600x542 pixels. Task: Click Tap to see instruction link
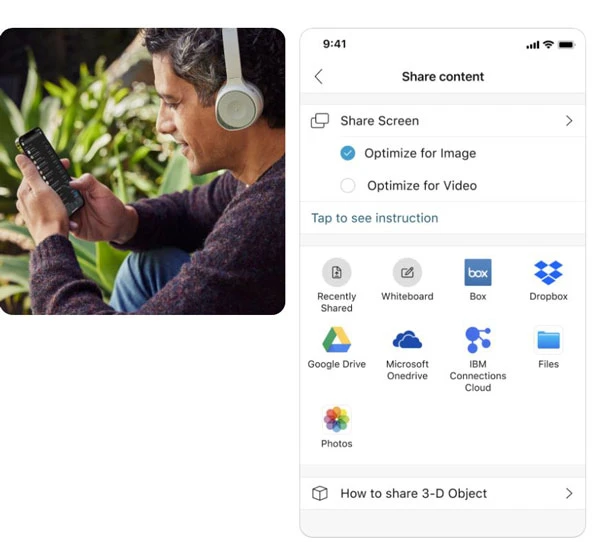coord(374,218)
